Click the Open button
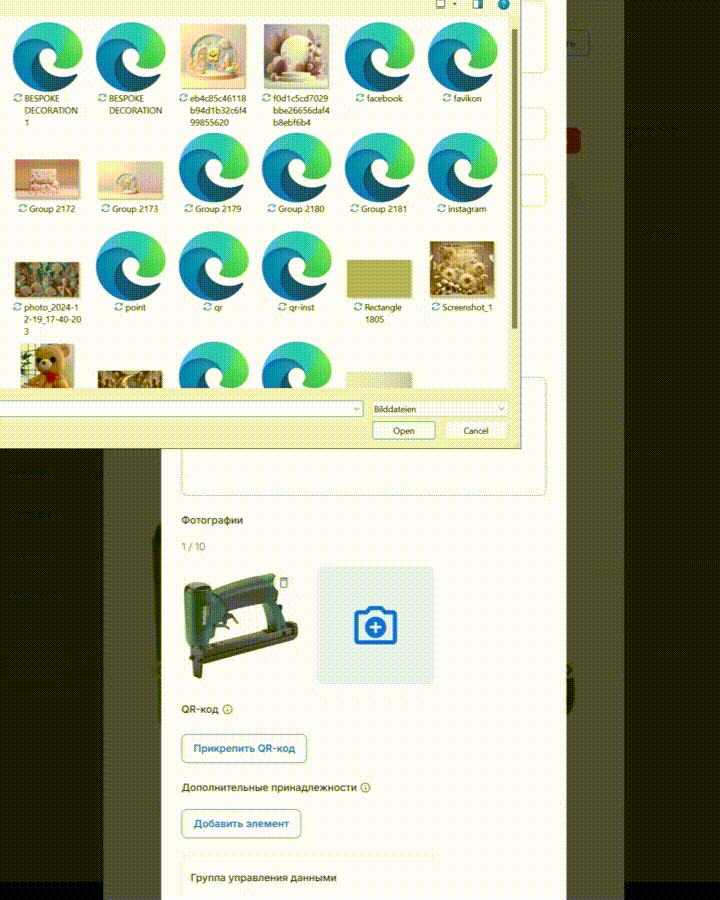This screenshot has height=900, width=720. point(404,430)
